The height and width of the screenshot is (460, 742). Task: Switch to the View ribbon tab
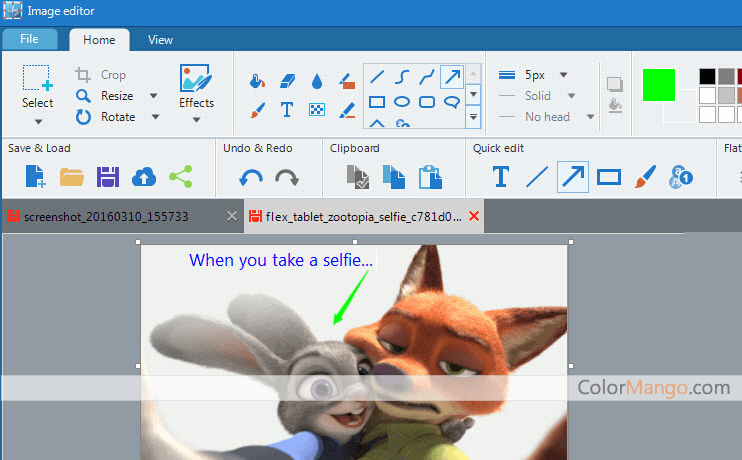click(x=160, y=40)
